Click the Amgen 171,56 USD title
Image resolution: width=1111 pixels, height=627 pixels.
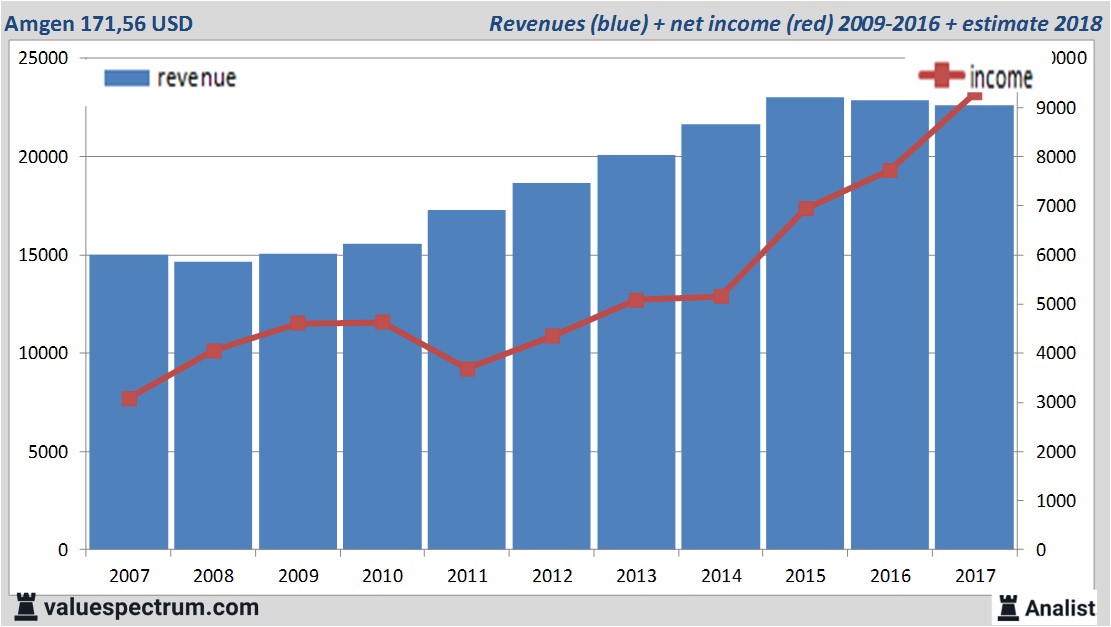tap(100, 23)
